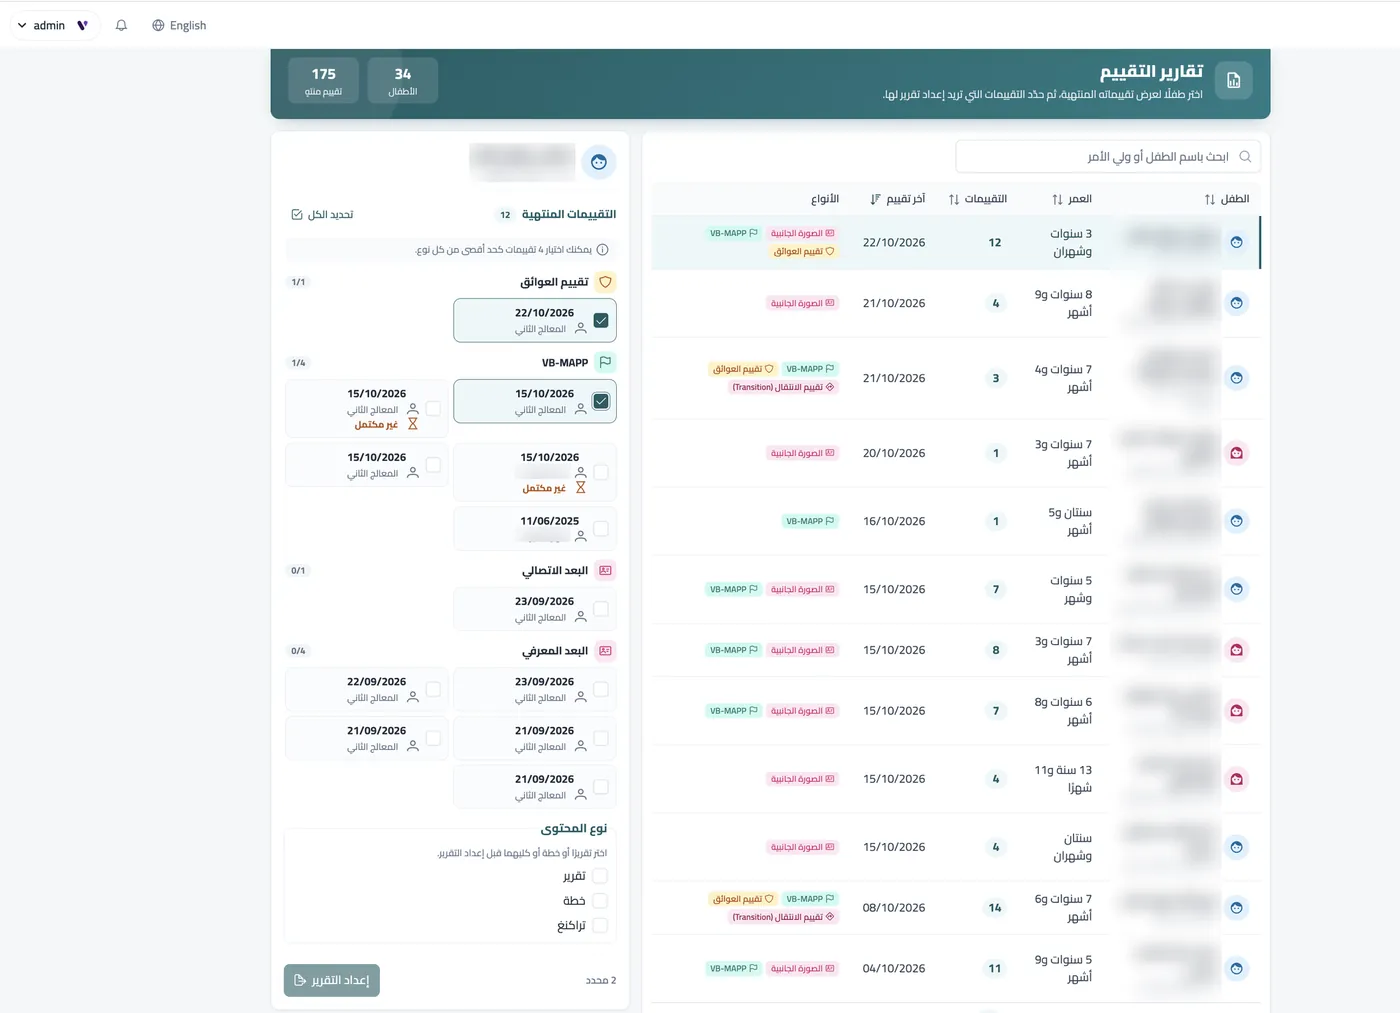
Task: Click the avatar in the 16/10/2026 table row
Action: [1237, 522]
